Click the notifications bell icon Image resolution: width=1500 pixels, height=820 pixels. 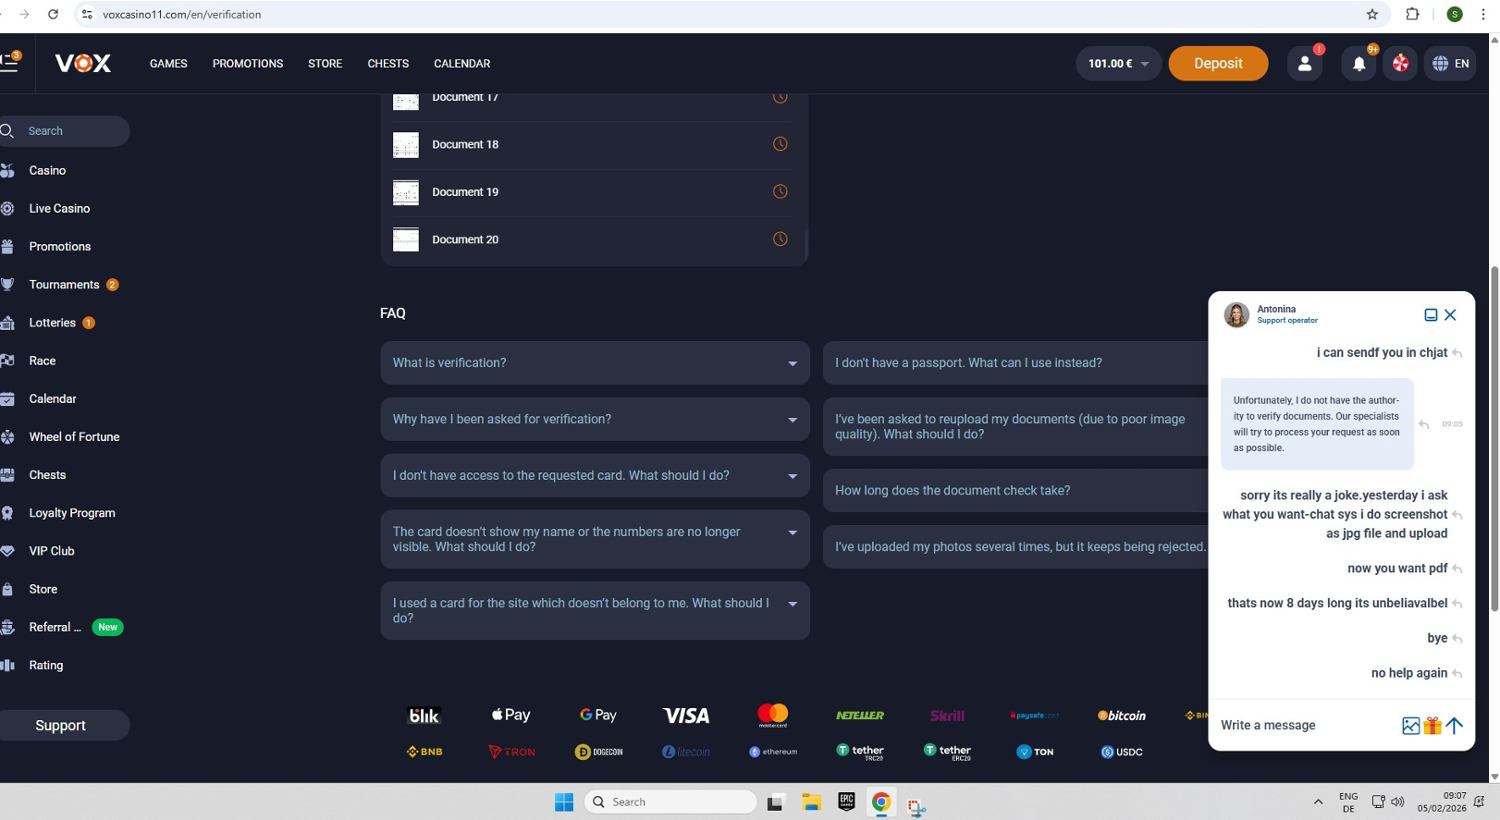click(1358, 64)
